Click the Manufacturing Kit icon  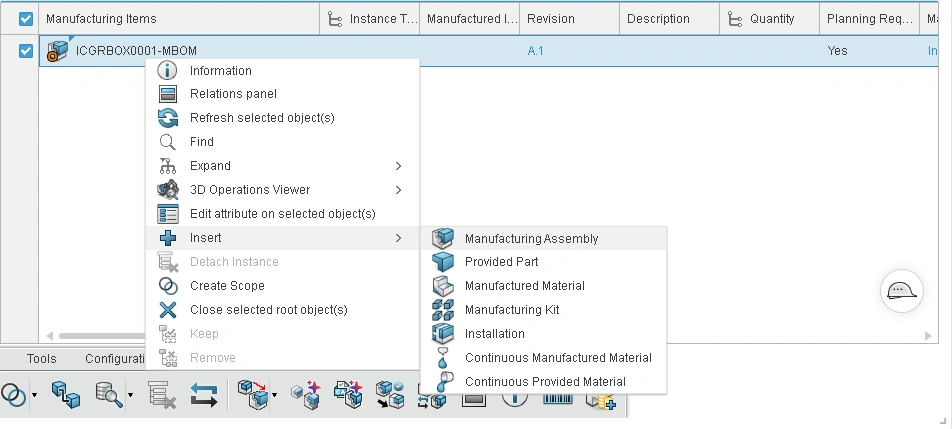pyautogui.click(x=443, y=309)
